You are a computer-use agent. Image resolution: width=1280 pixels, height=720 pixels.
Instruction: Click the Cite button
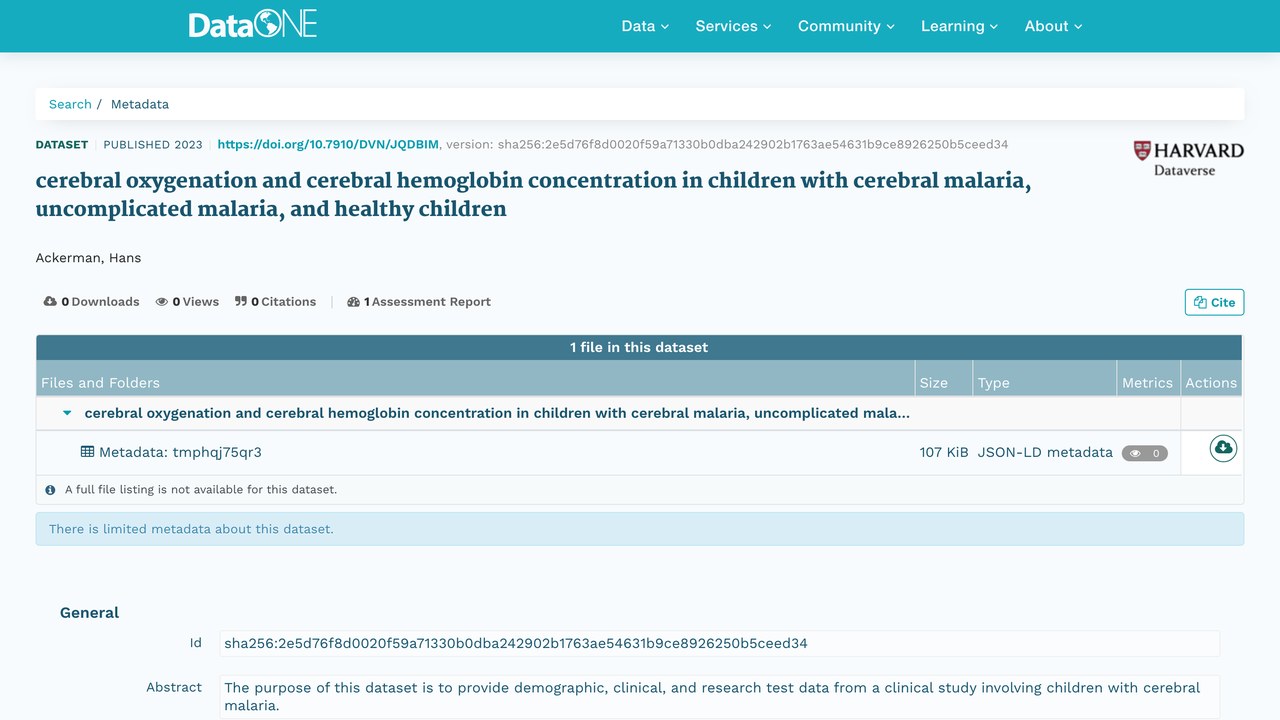(1214, 302)
